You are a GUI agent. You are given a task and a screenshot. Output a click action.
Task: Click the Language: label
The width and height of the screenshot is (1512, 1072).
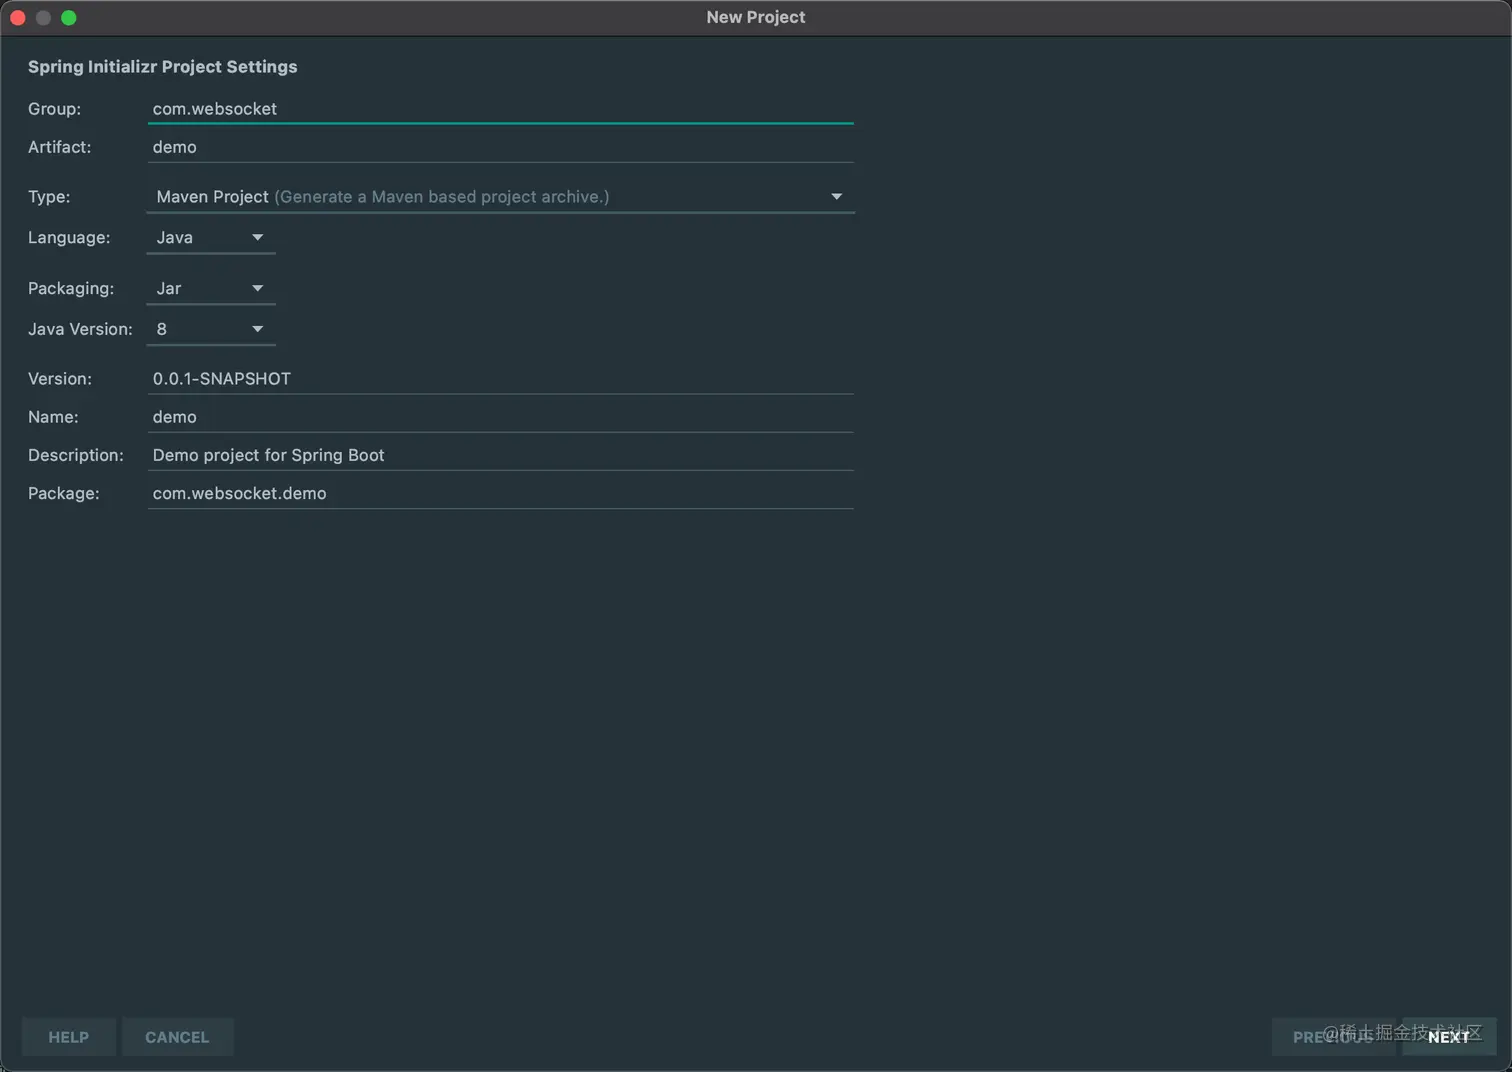(69, 237)
